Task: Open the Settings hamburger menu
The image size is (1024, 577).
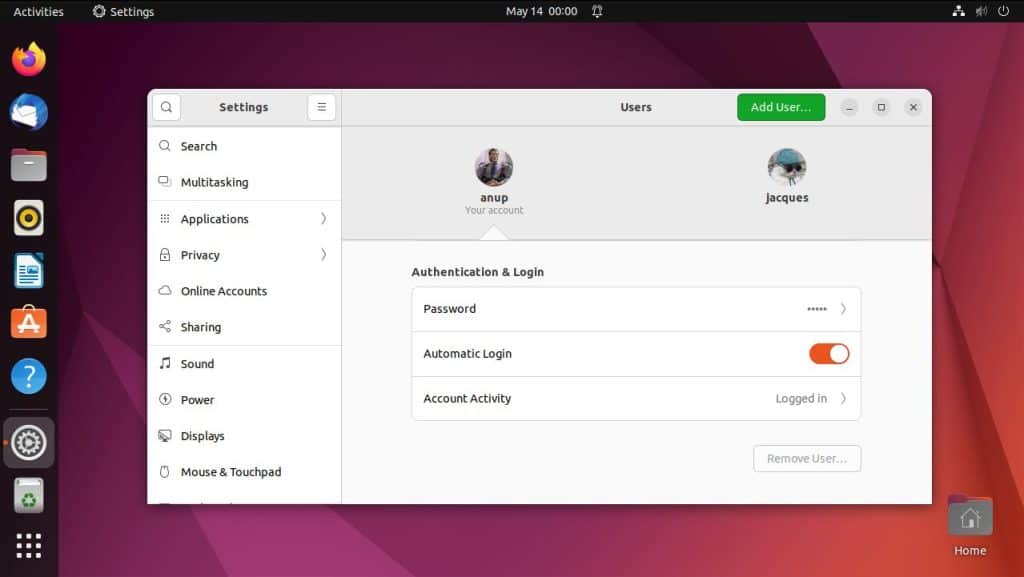Action: (321, 107)
